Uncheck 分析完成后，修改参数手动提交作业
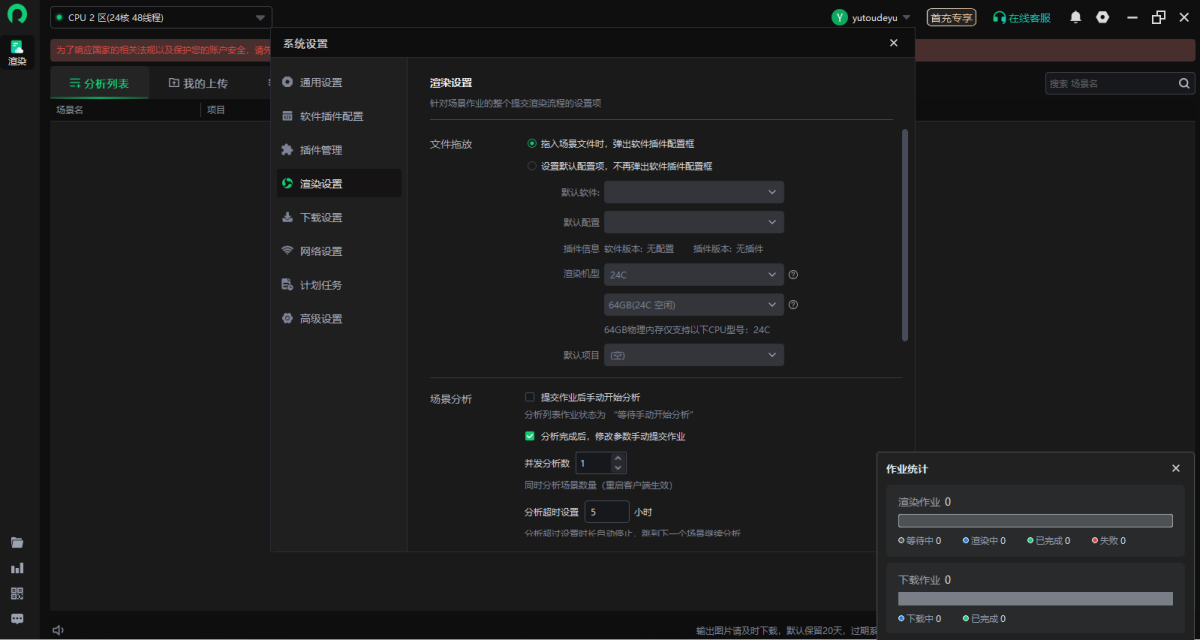This screenshot has width=1200, height=640. (530, 436)
